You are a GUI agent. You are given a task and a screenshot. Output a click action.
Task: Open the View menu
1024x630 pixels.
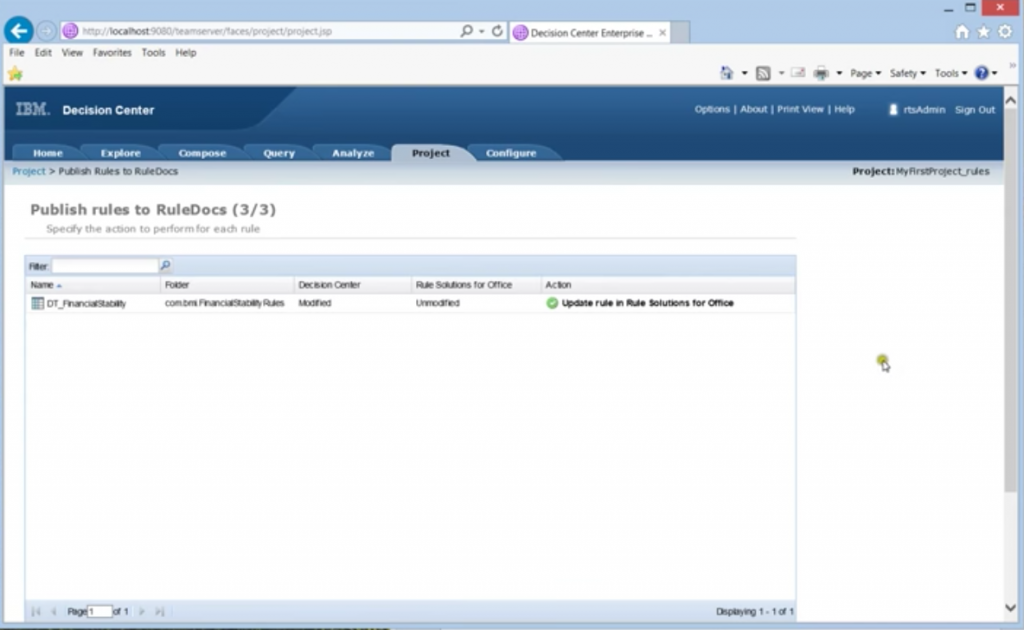click(x=72, y=53)
